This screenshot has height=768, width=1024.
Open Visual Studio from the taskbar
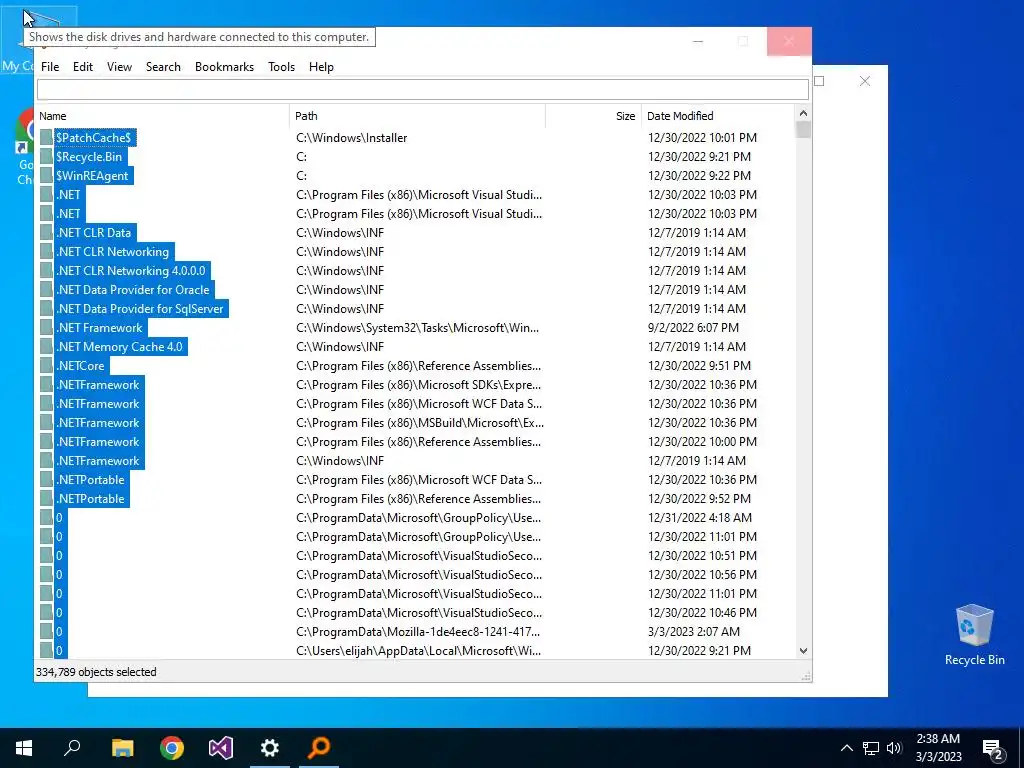coord(221,748)
